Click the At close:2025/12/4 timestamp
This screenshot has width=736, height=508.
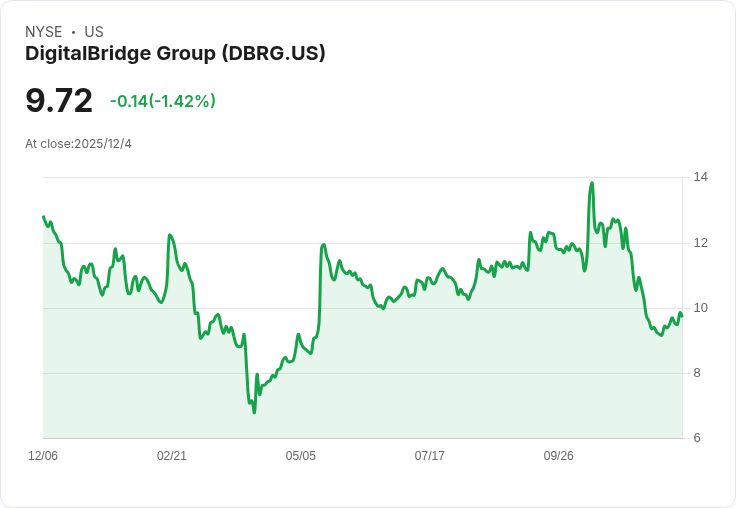coord(78,144)
